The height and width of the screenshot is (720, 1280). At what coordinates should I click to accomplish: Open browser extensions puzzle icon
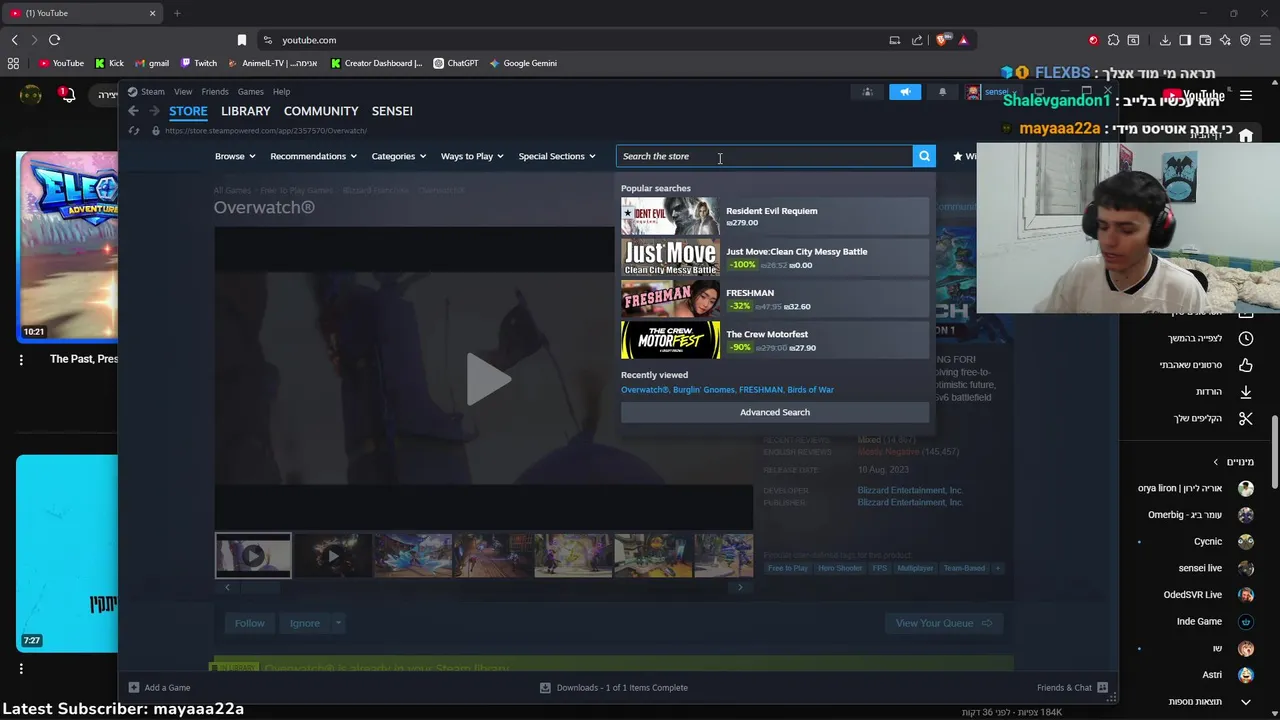click(1113, 40)
